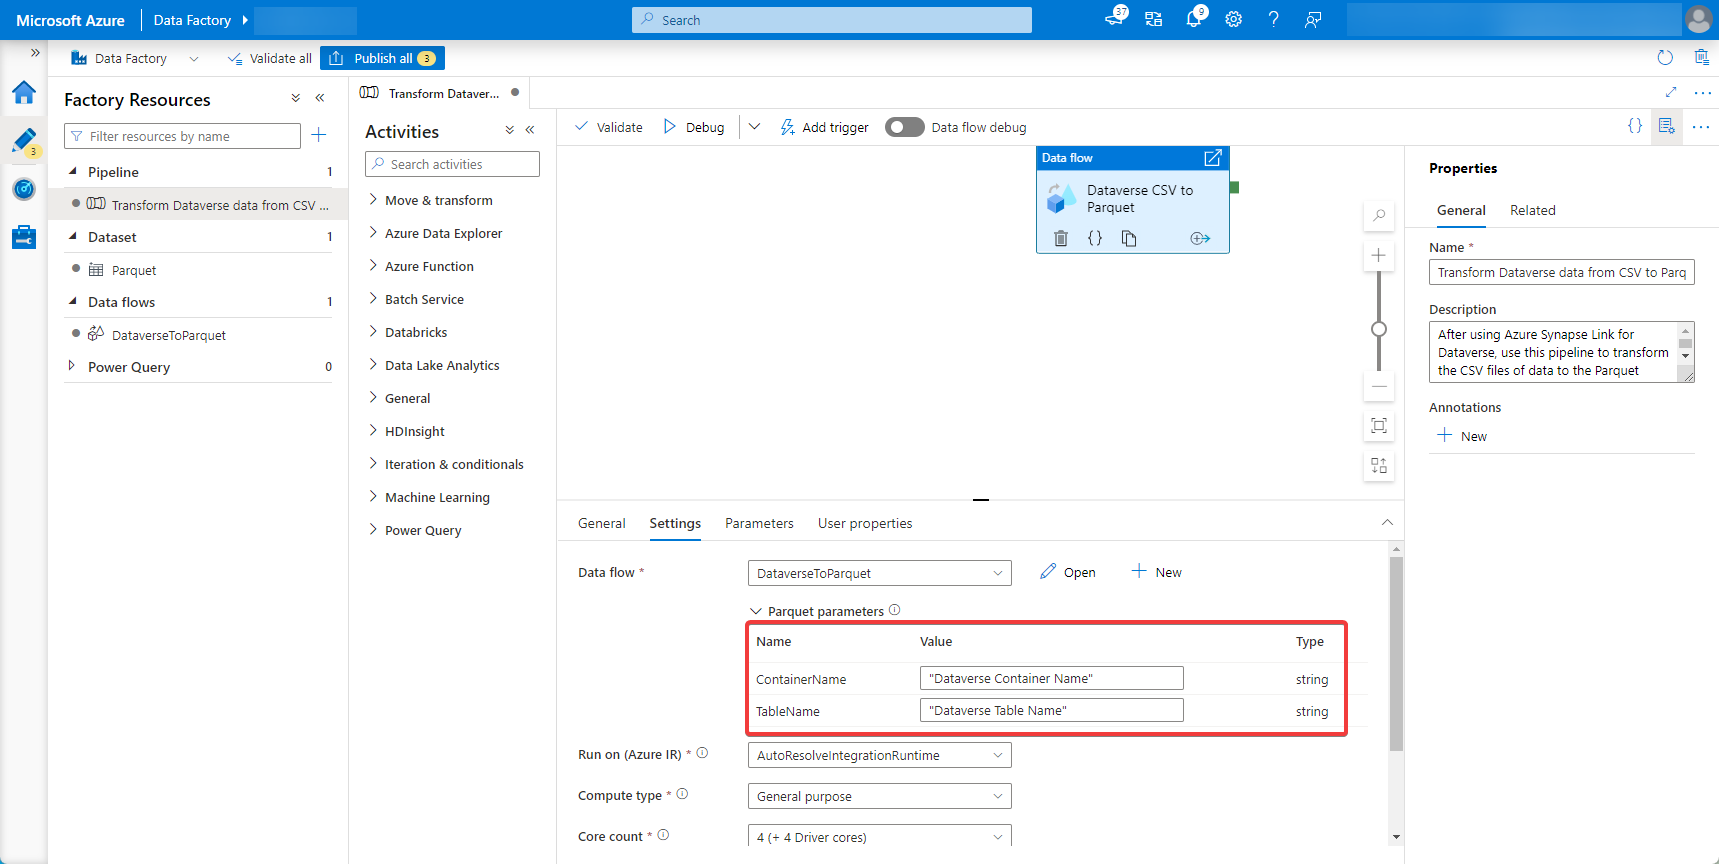Open the Compute type dropdown
This screenshot has height=864, width=1719.
point(879,796)
